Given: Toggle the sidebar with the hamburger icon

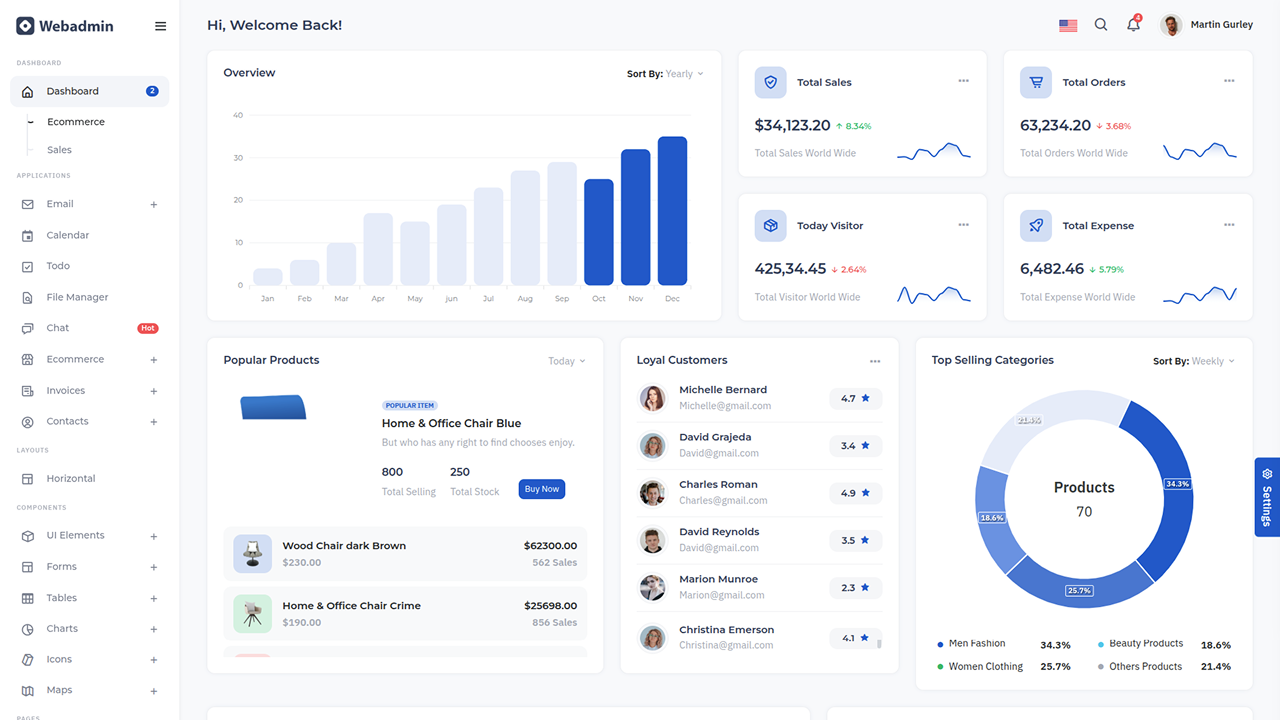Looking at the screenshot, I should click(160, 26).
